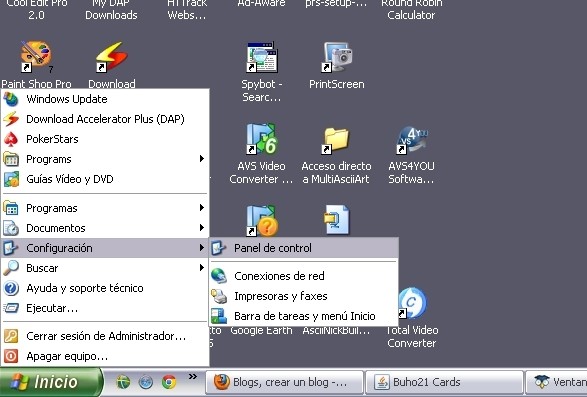Click the Cerrar sesión key icon
Viewport: 587px width, 397px height.
11,336
